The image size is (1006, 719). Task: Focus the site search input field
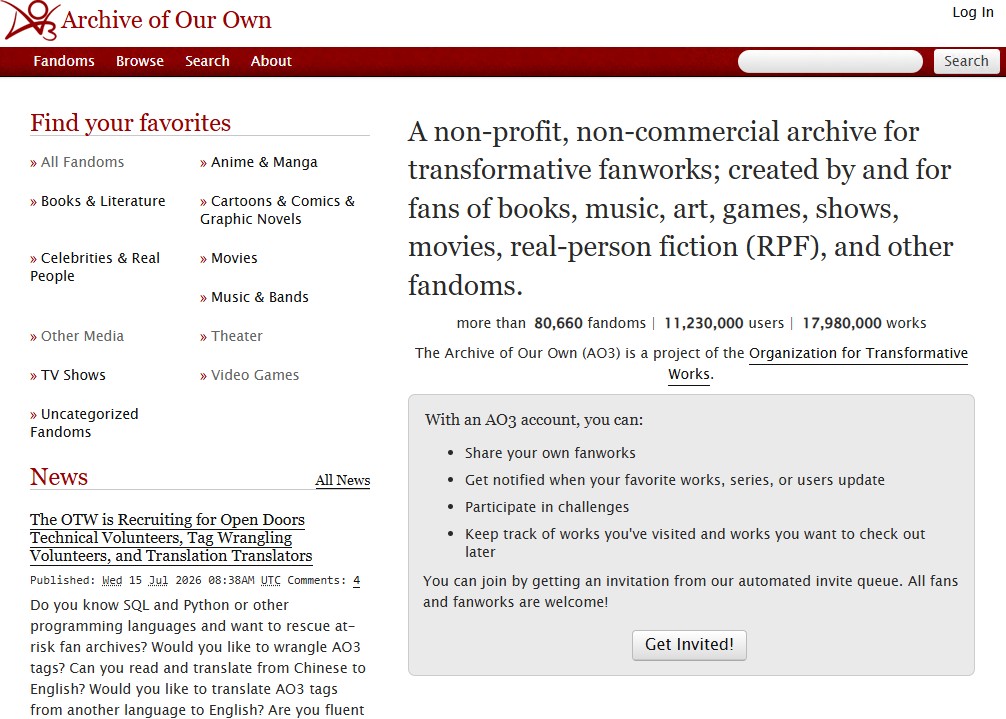click(830, 62)
